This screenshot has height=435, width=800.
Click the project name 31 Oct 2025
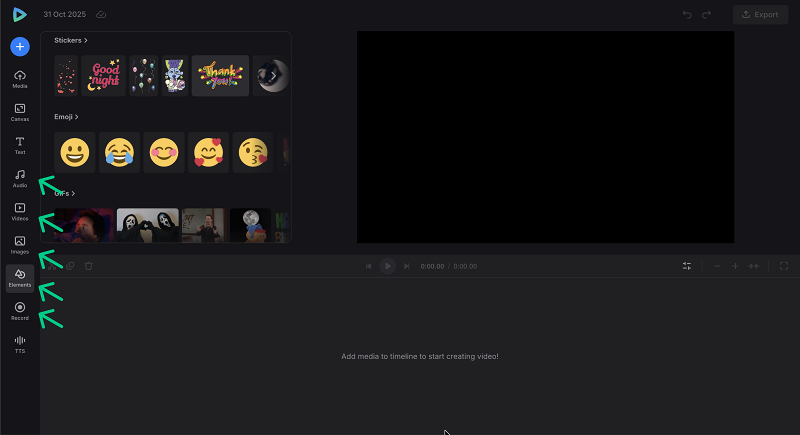pos(65,15)
